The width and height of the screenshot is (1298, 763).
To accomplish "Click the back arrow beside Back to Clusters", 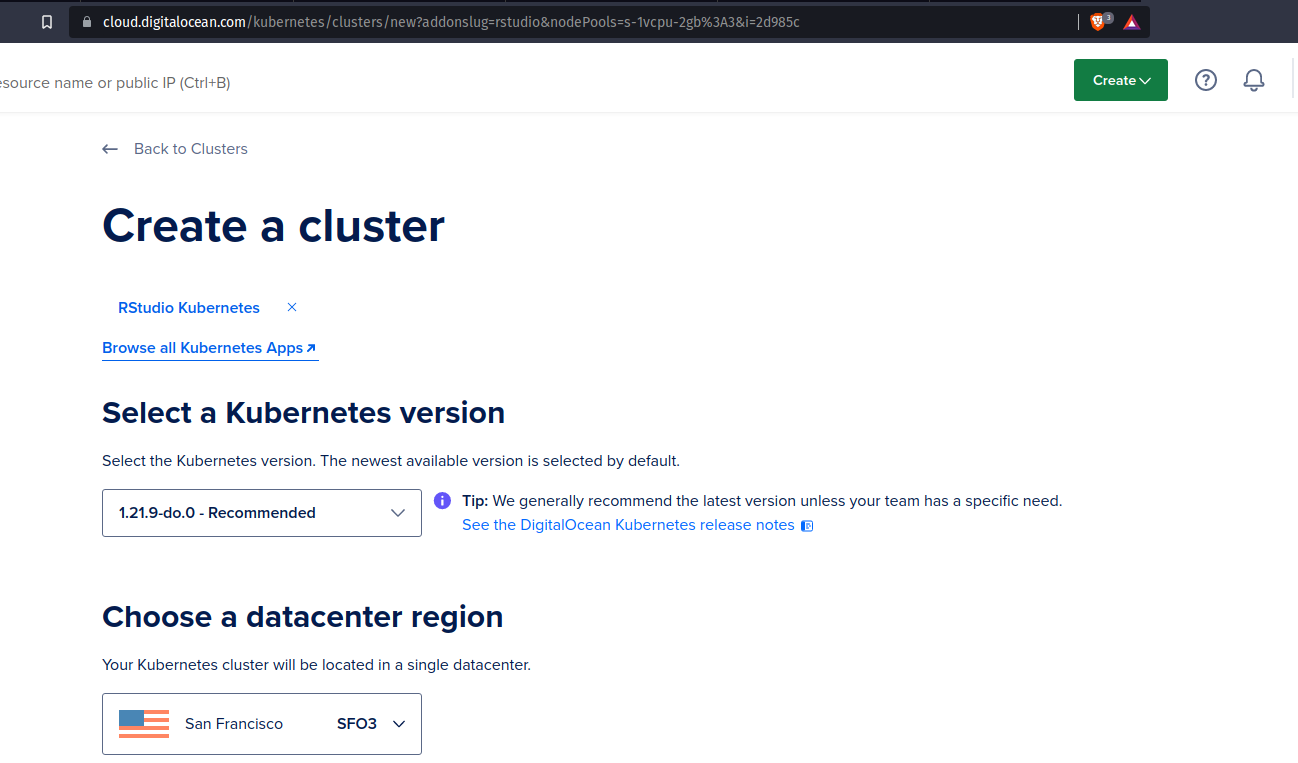I will point(110,149).
